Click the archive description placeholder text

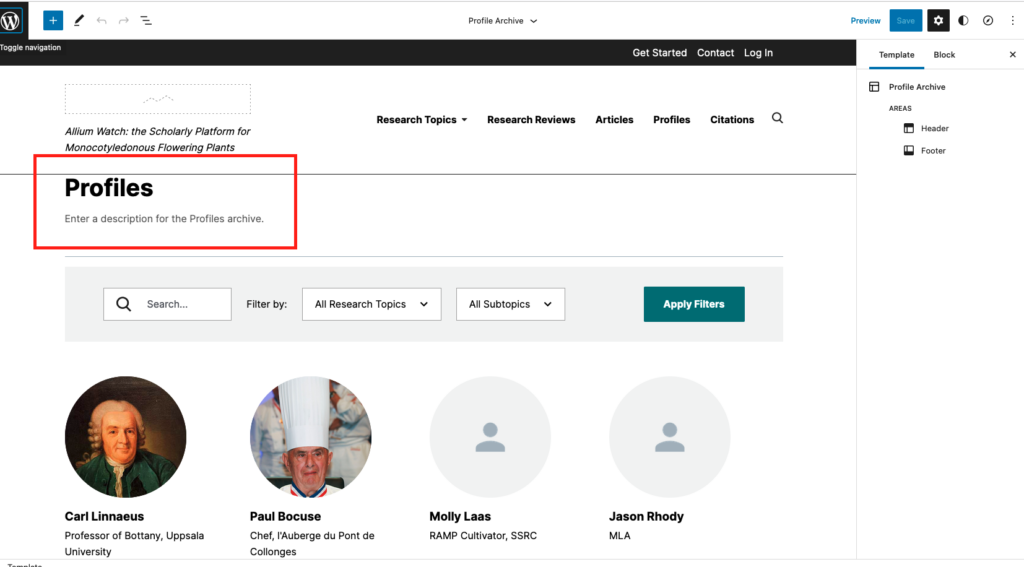pyautogui.click(x=164, y=219)
